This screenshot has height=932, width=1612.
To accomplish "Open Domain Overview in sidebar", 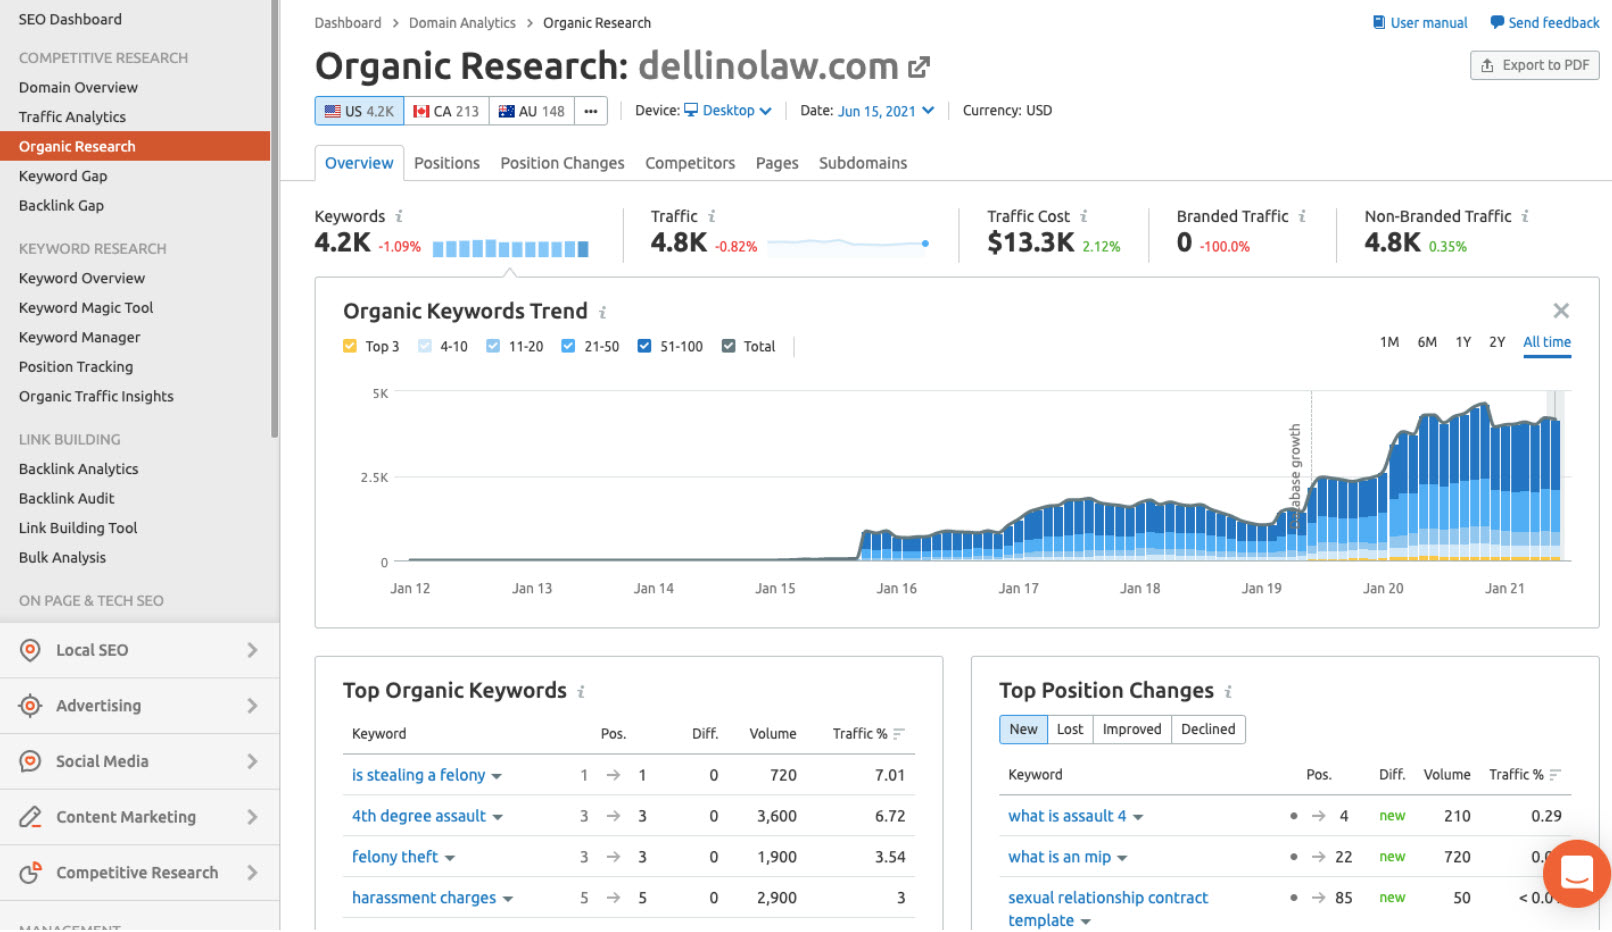I will point(78,87).
